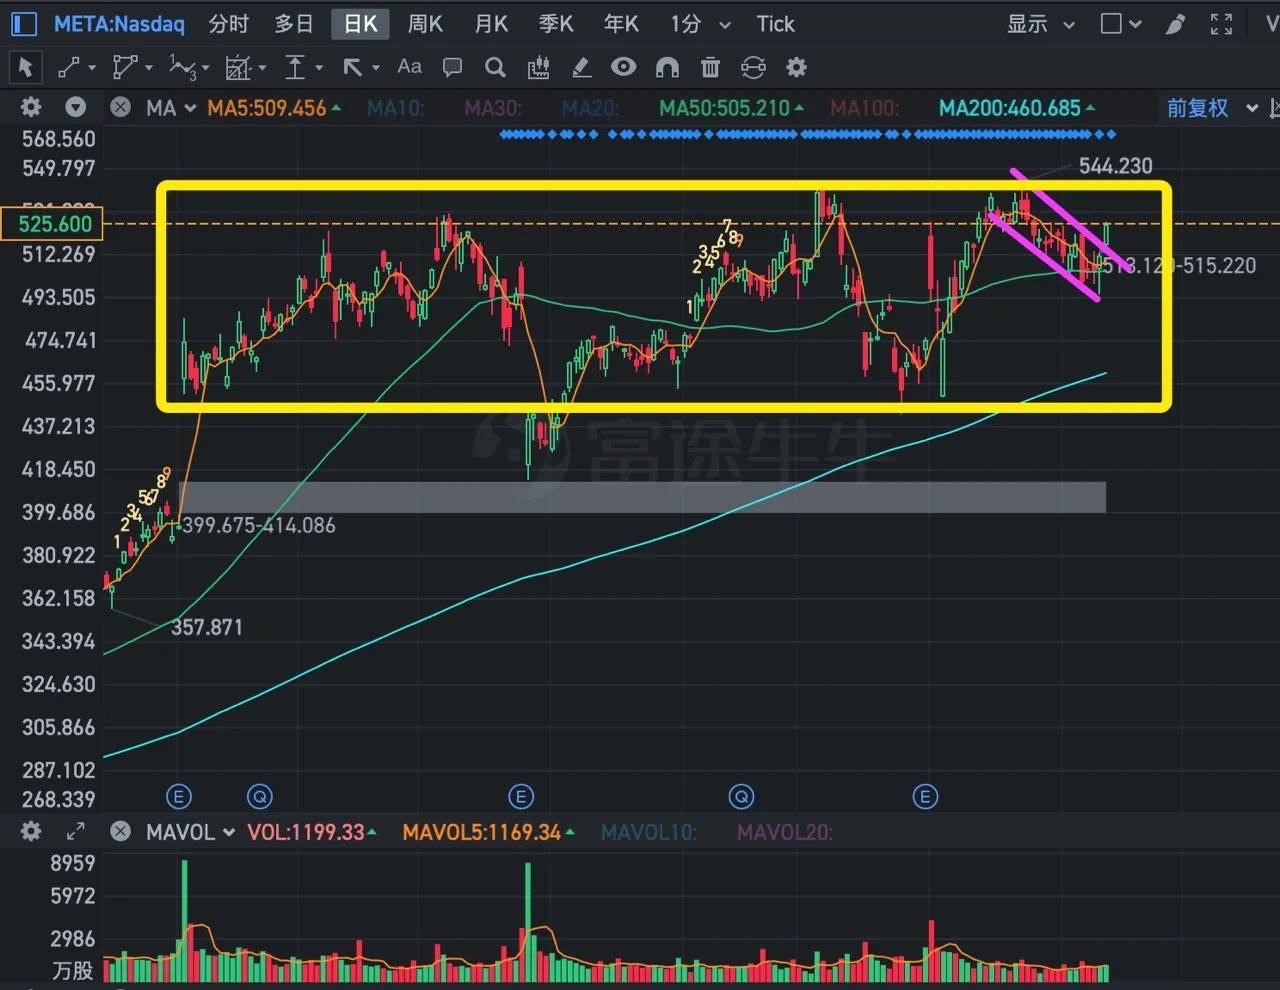
Task: Open the MA indicator type dropdown
Action: [170, 107]
